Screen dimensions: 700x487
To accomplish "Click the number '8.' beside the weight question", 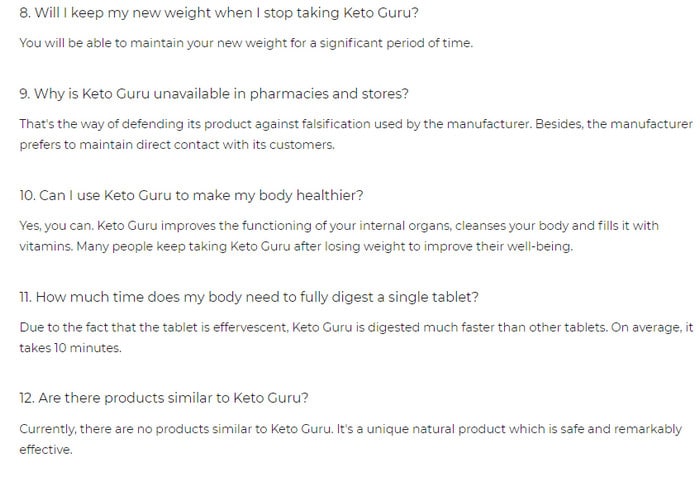I will (25, 12).
